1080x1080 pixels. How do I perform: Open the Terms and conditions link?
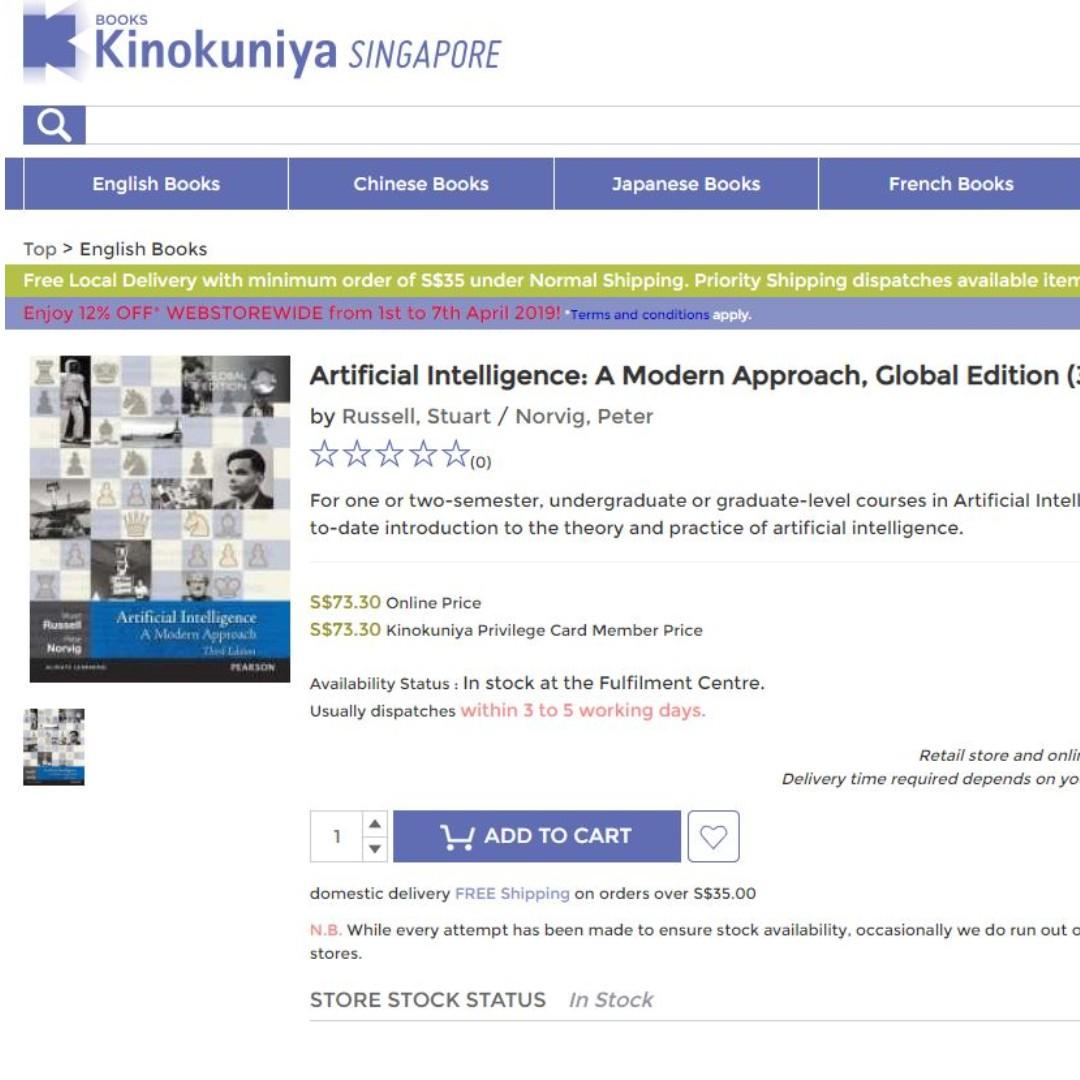click(639, 315)
